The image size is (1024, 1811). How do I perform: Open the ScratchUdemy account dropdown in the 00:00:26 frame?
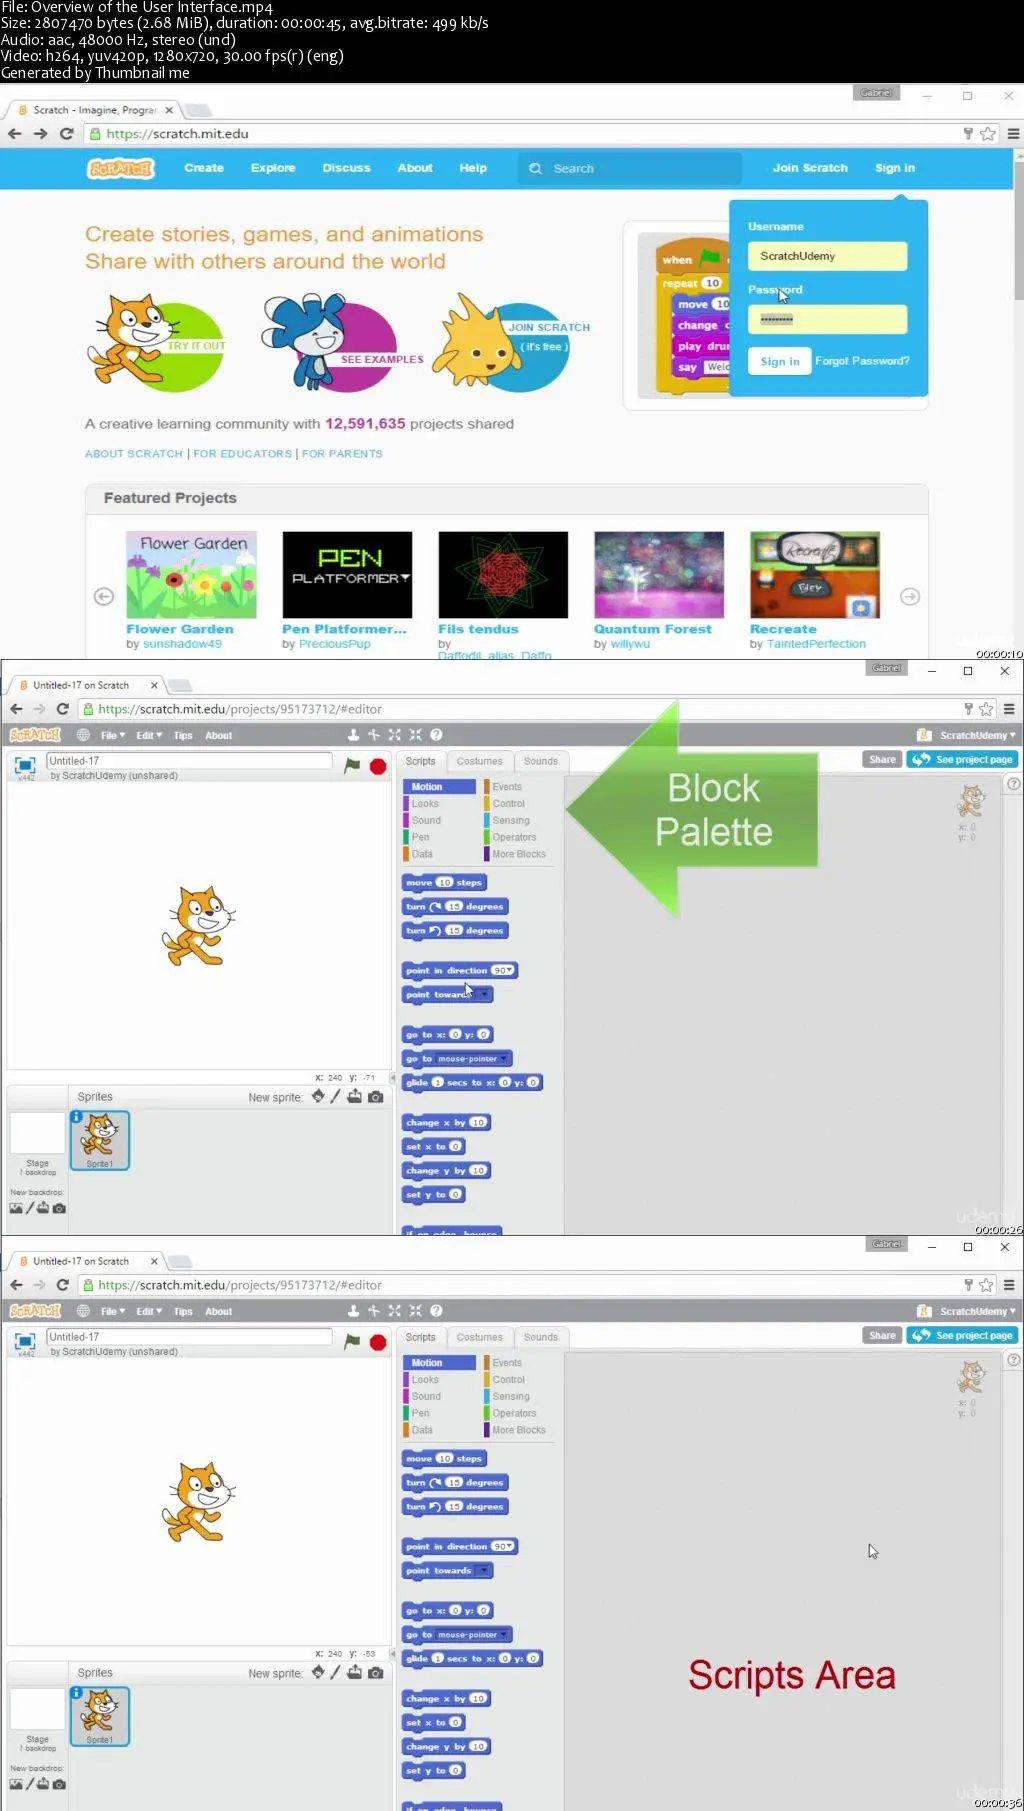(x=977, y=735)
